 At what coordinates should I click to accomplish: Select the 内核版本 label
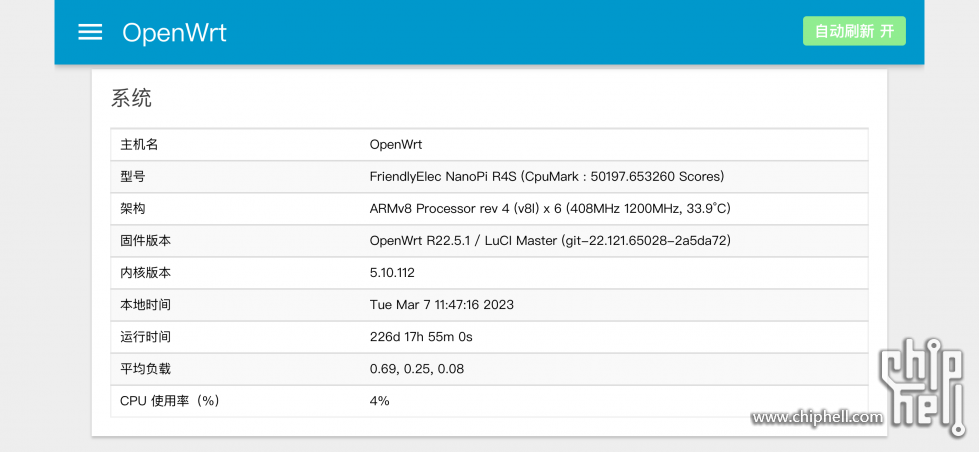(x=145, y=273)
